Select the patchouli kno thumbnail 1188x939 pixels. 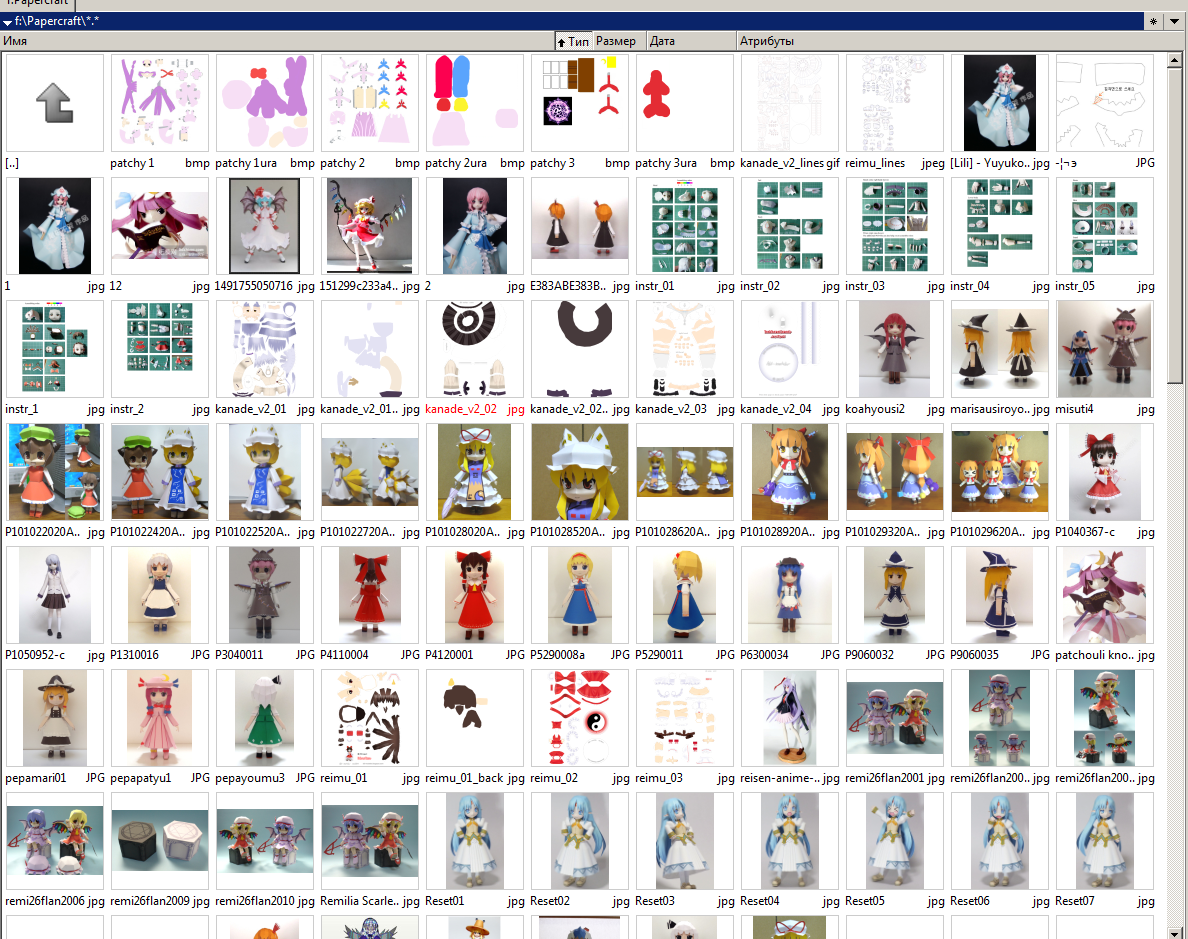(1105, 595)
